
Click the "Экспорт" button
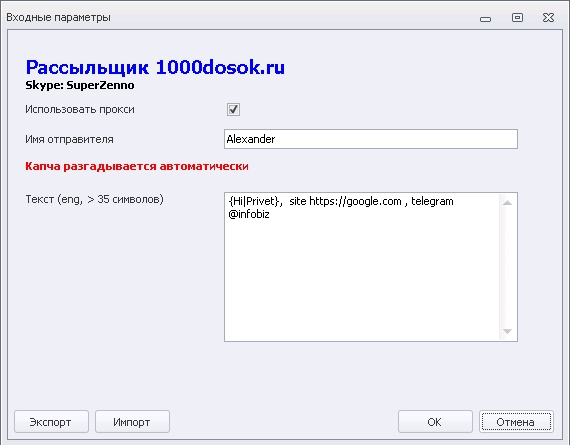coord(51,422)
